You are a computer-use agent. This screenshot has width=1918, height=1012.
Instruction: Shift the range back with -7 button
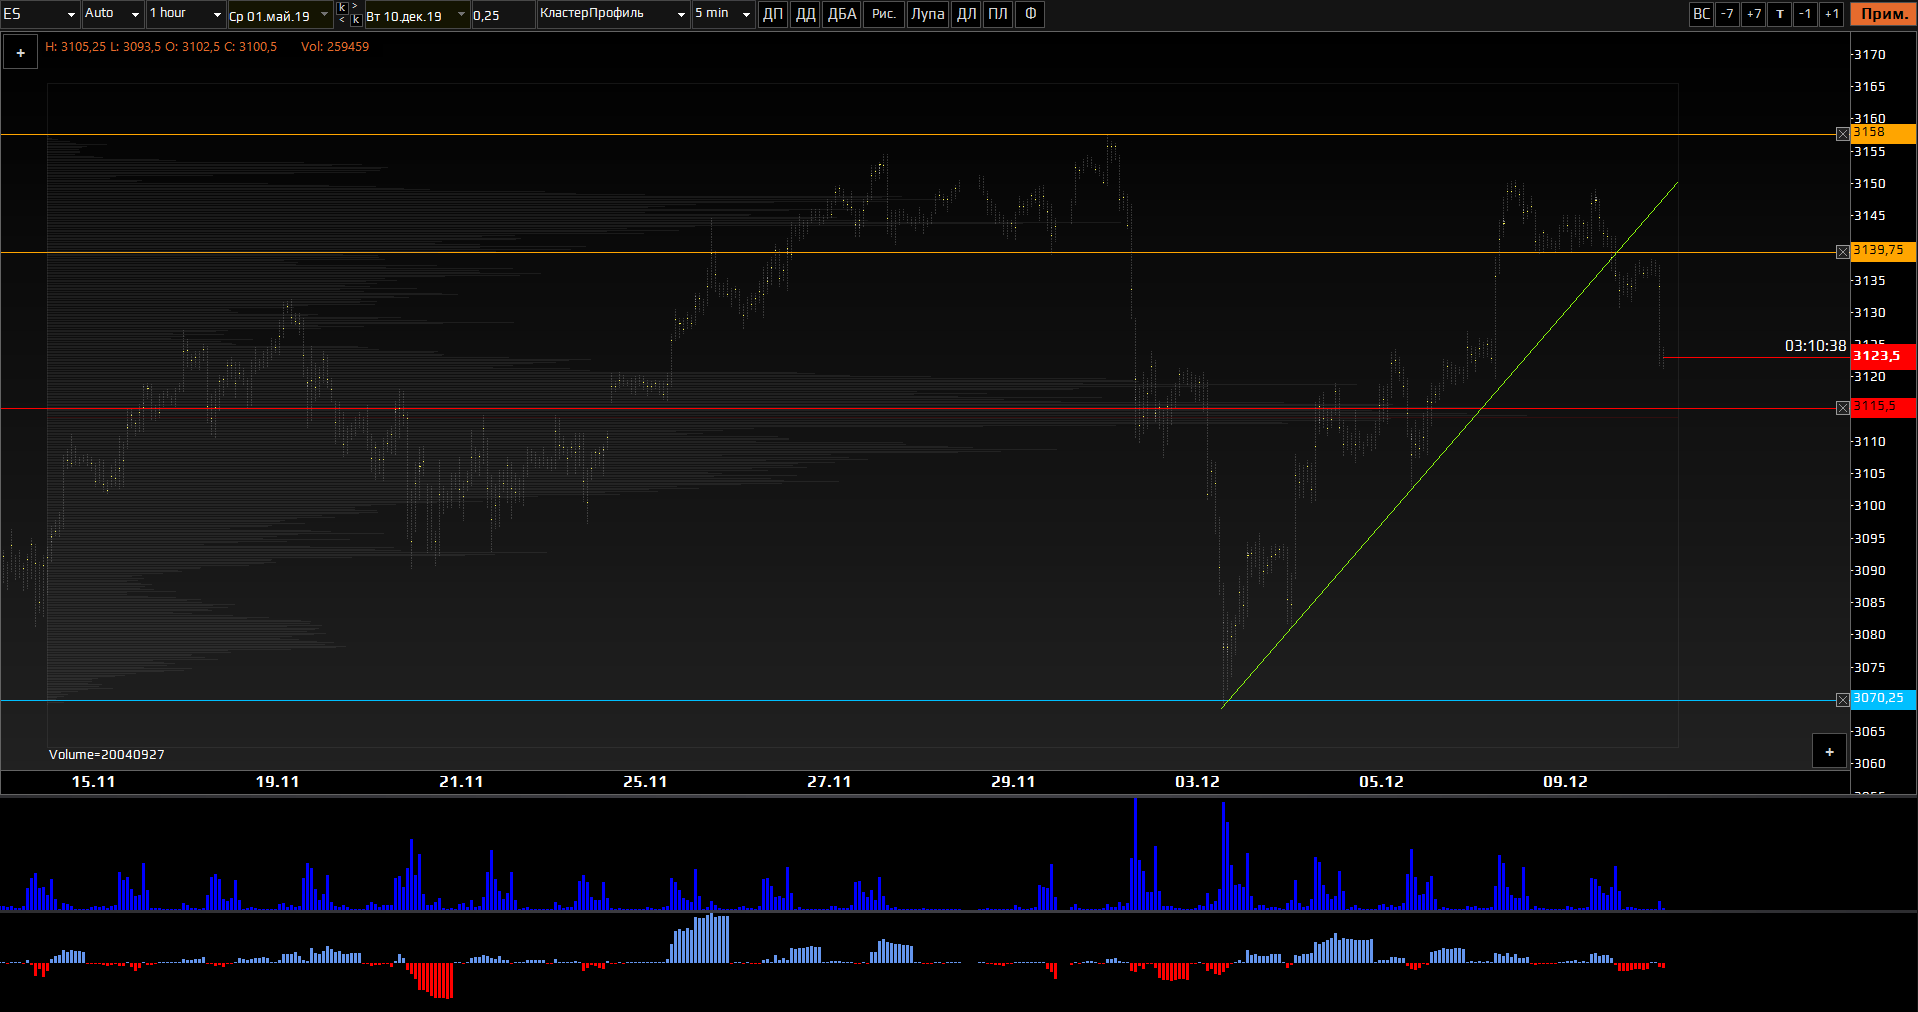[1727, 14]
